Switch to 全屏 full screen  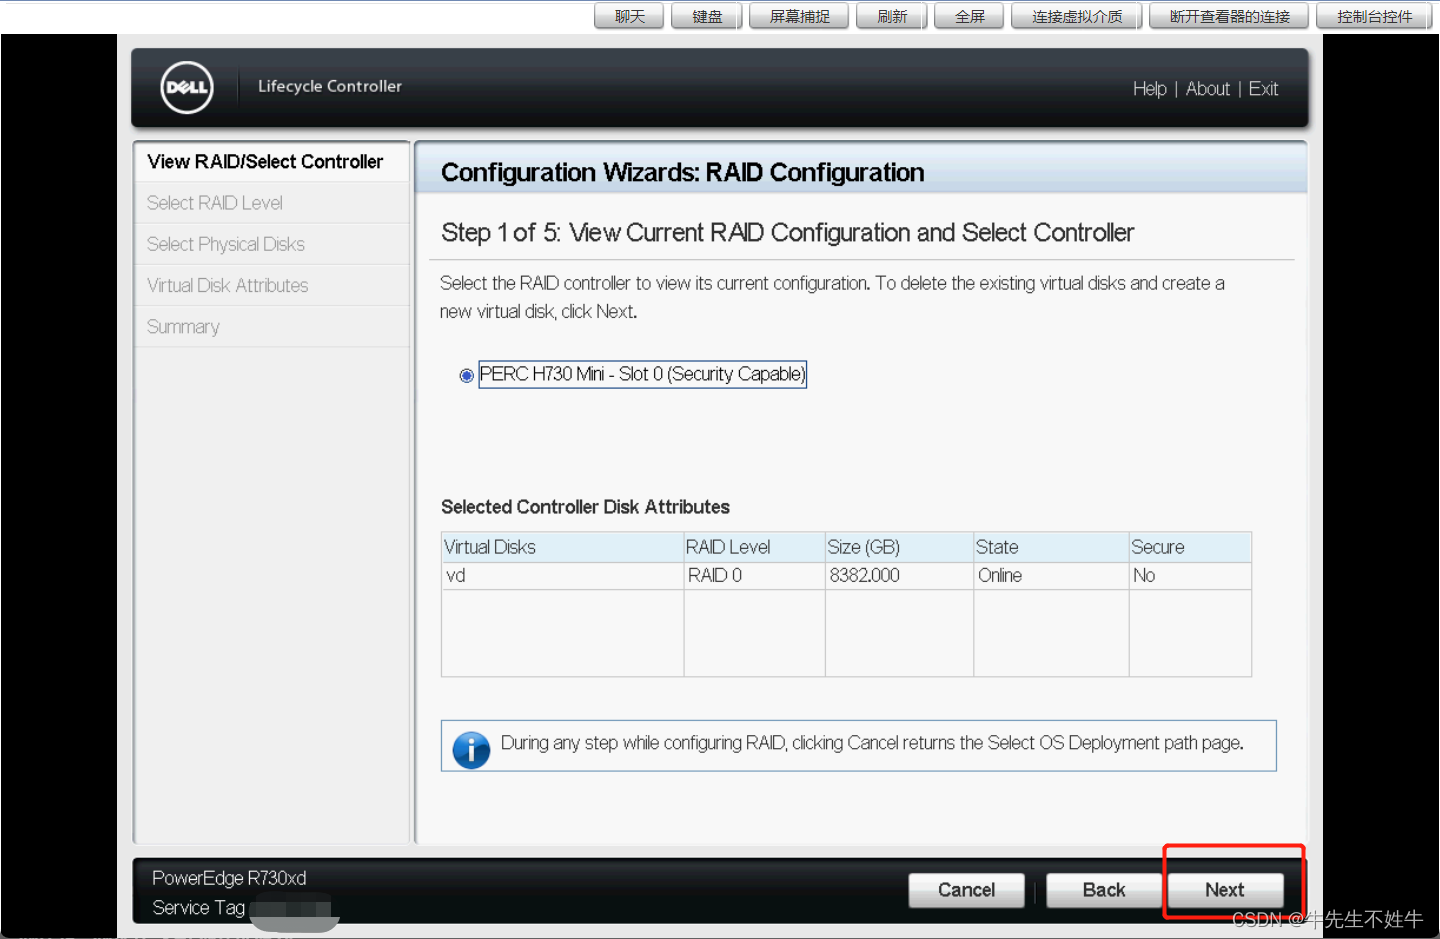[x=970, y=16]
